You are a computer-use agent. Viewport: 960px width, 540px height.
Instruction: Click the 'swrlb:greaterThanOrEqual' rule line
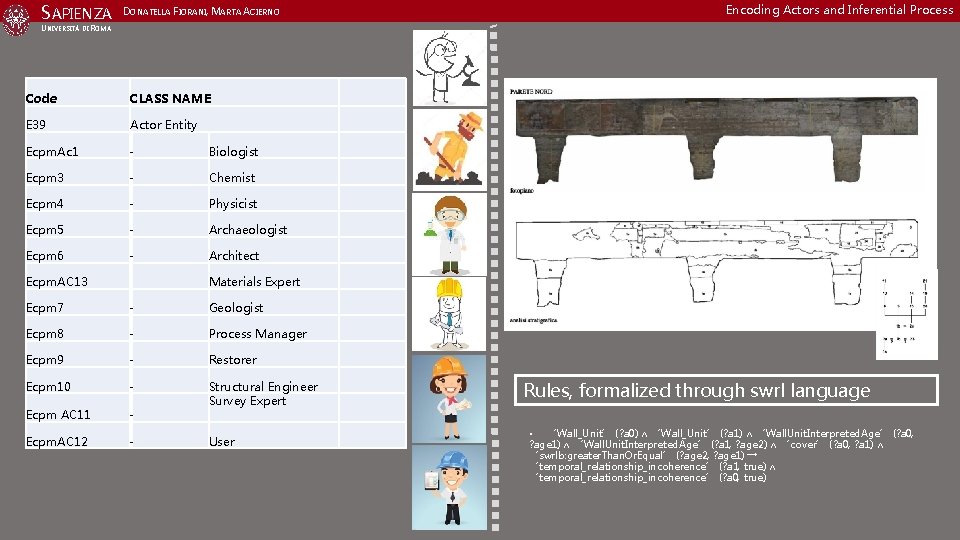[646, 456]
